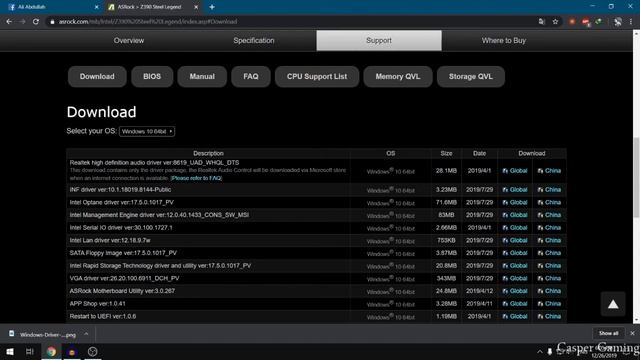640x360 pixels.
Task: Download VGA driver from Global server
Action: (x=515, y=278)
